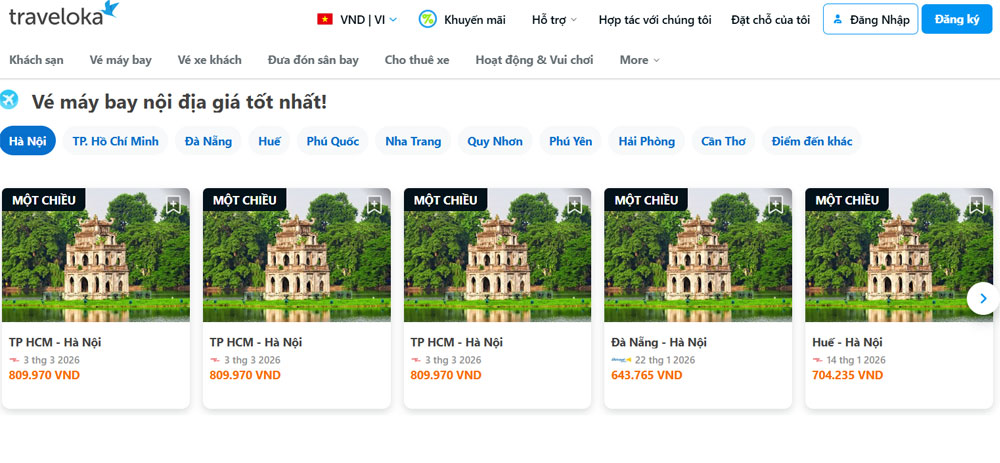Click heading Vé máy bay nội địa giá tốt nhất!
The image size is (1000, 463).
(179, 101)
